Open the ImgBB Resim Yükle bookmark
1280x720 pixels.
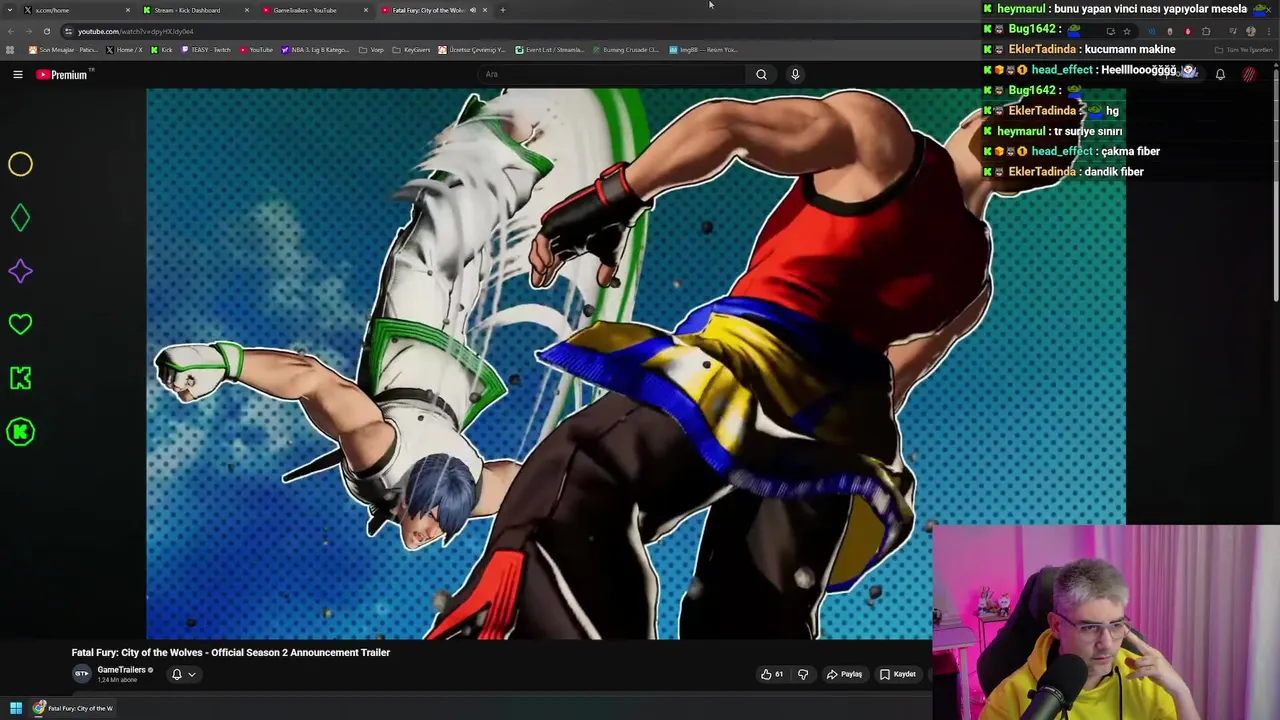tap(703, 50)
